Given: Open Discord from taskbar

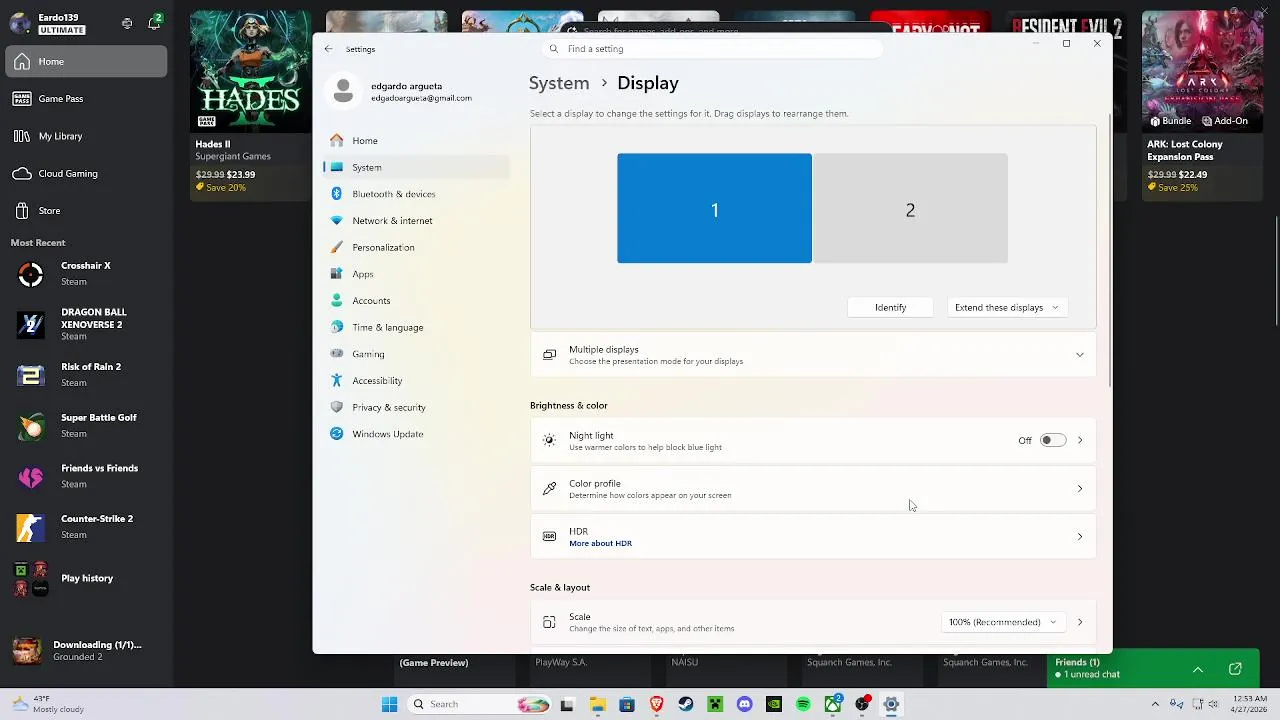Looking at the screenshot, I should (x=744, y=704).
